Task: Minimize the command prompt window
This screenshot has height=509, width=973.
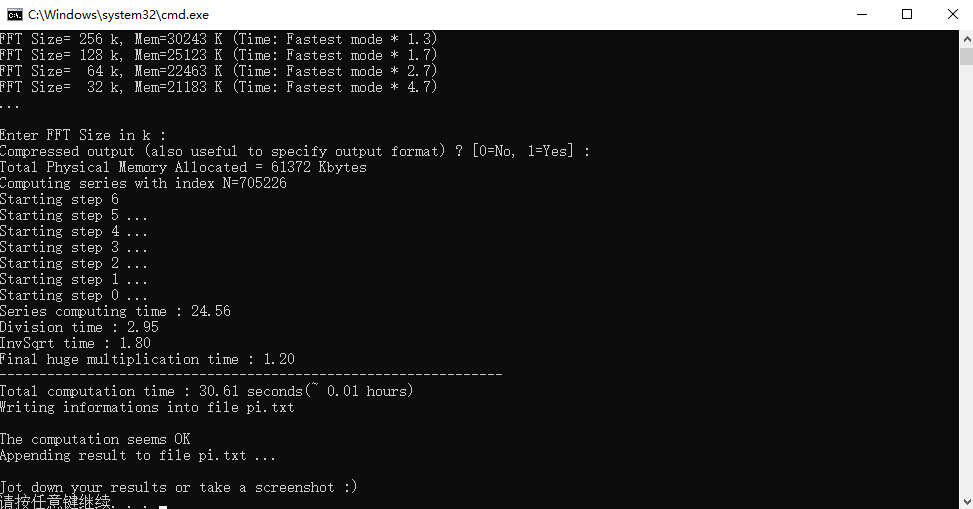Action: coord(862,14)
